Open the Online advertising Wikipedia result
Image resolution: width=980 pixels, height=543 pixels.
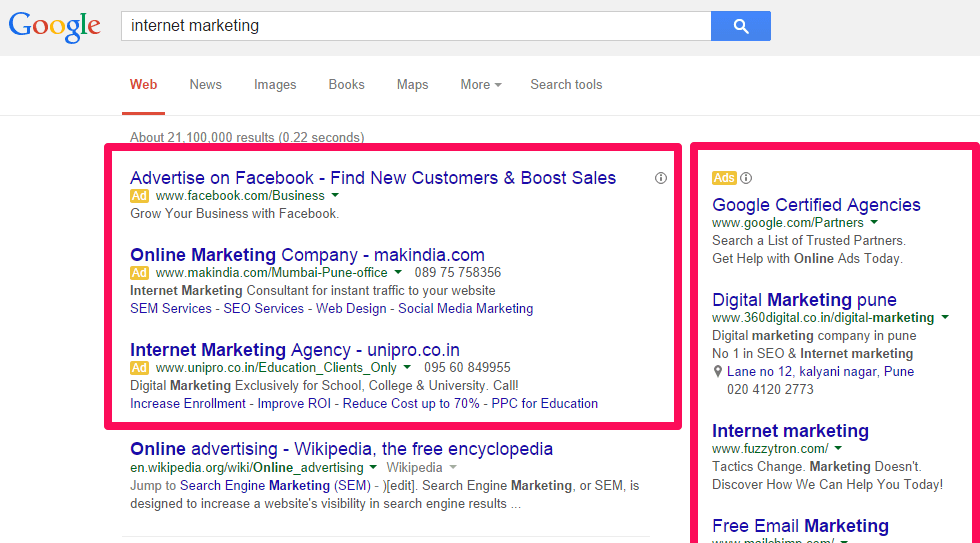tap(341, 449)
